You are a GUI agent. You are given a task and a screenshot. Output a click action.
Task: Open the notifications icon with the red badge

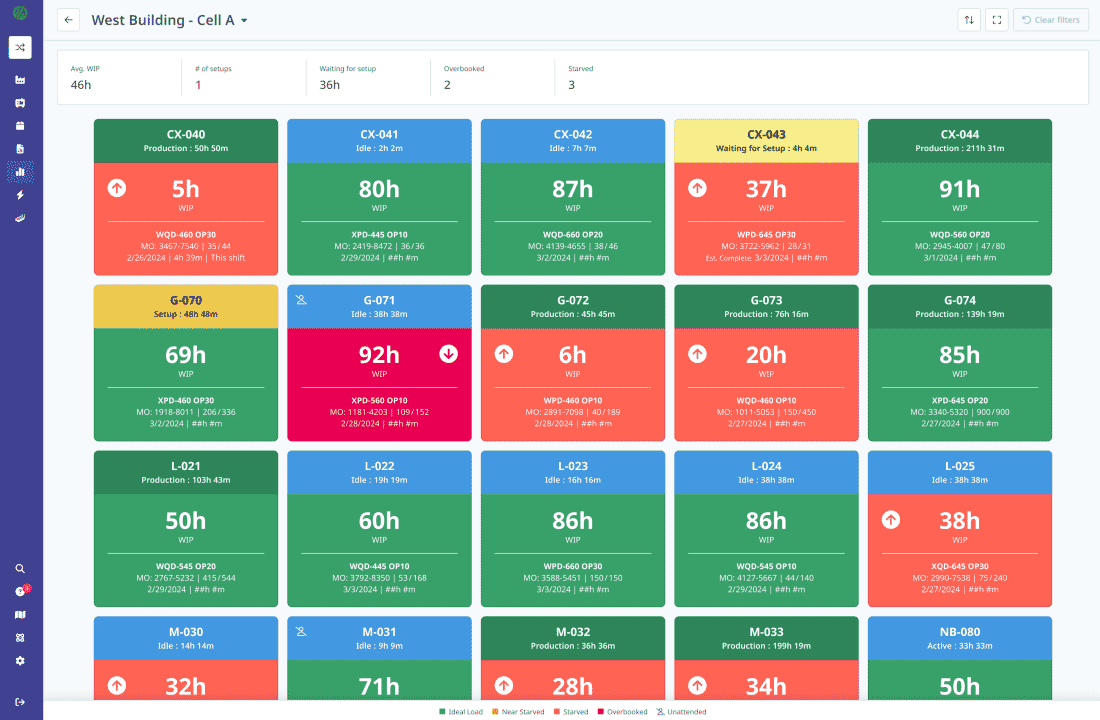point(20,591)
